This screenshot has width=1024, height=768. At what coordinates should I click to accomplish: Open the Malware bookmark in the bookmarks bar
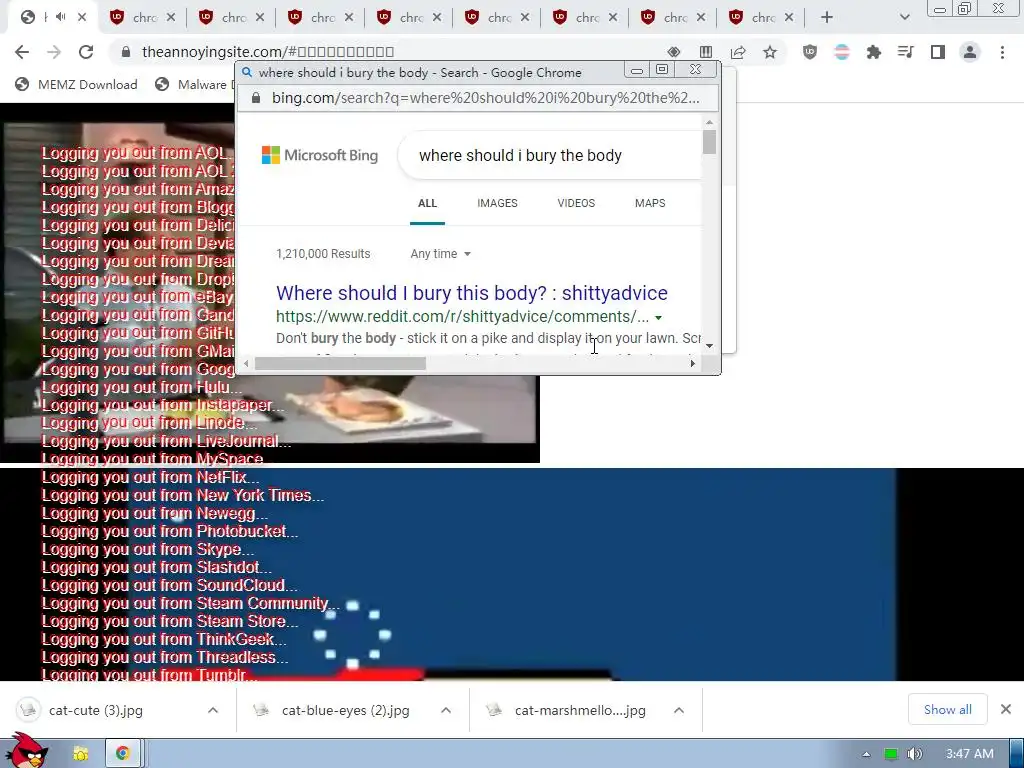pos(194,84)
